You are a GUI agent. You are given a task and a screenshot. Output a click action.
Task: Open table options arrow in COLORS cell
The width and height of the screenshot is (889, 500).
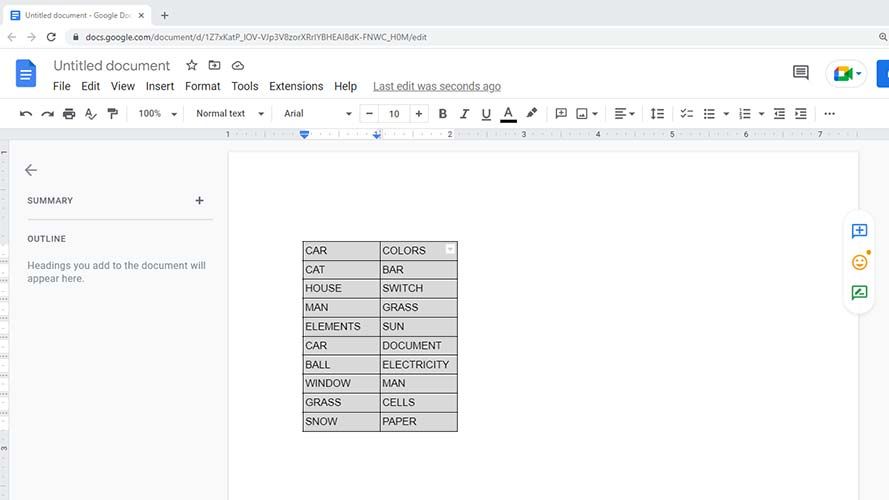(450, 249)
